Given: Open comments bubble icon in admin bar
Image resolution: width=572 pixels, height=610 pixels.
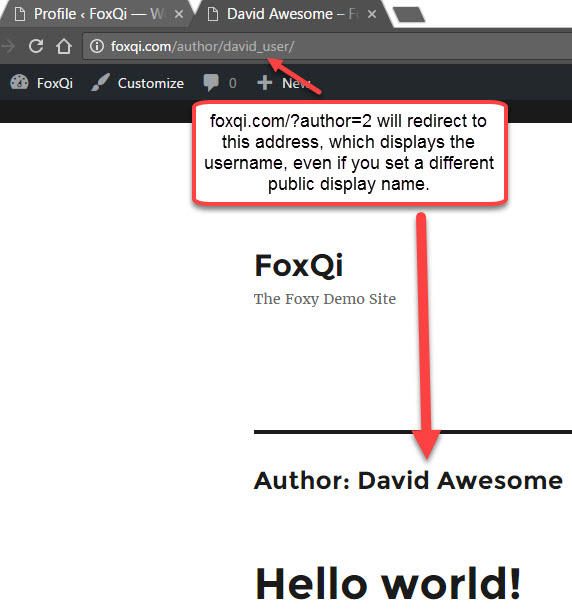Looking at the screenshot, I should pos(211,83).
